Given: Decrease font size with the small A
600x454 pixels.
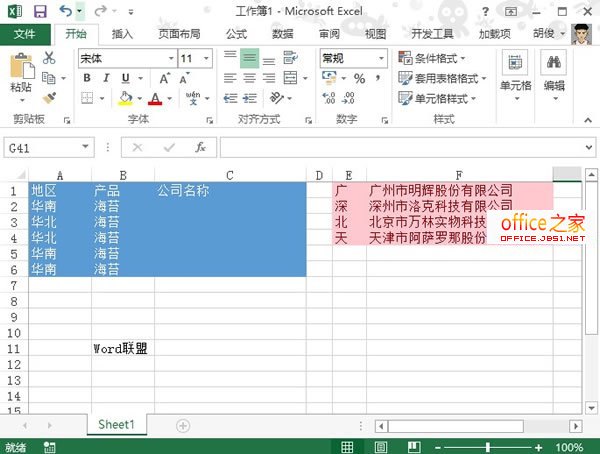Looking at the screenshot, I should (x=184, y=78).
